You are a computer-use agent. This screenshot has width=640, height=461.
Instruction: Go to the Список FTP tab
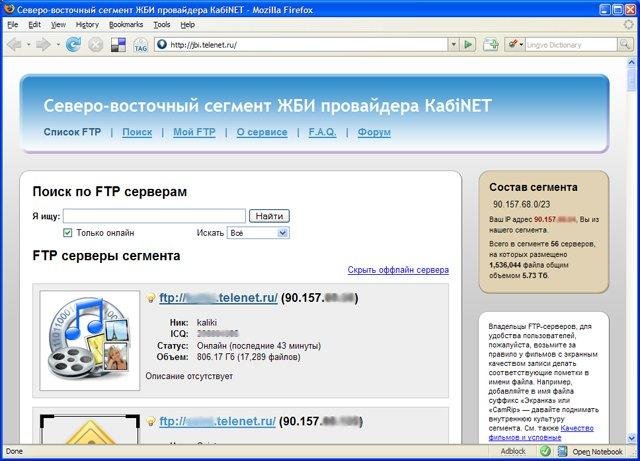(72, 132)
